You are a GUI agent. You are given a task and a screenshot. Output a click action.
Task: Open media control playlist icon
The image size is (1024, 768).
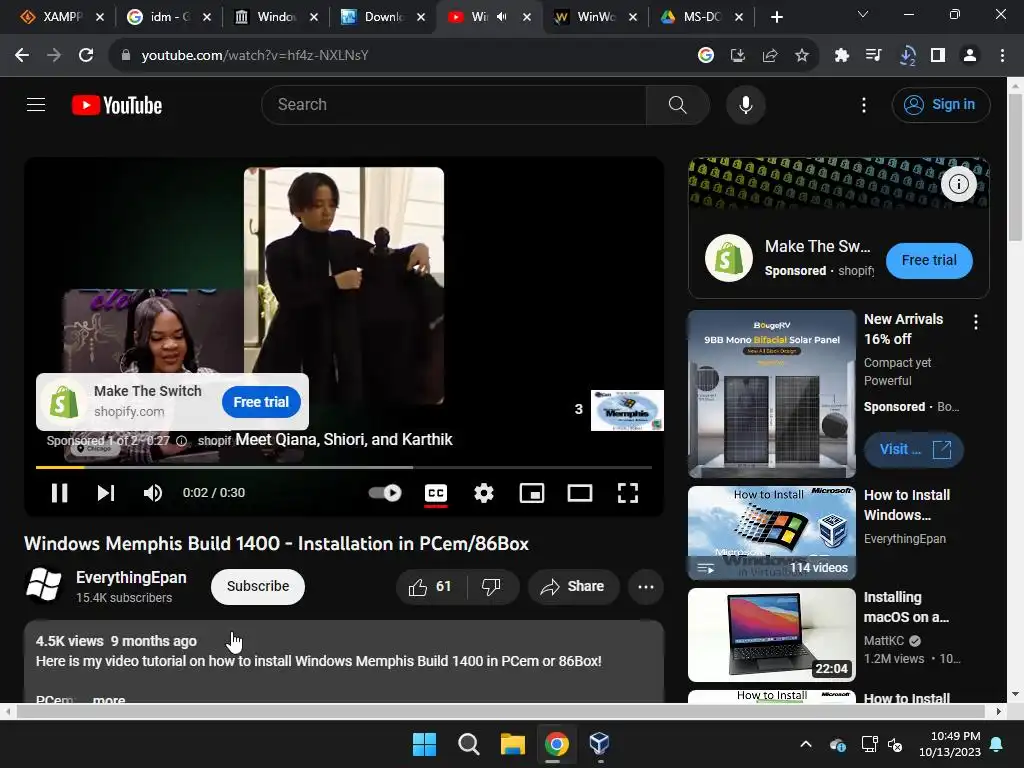(873, 56)
